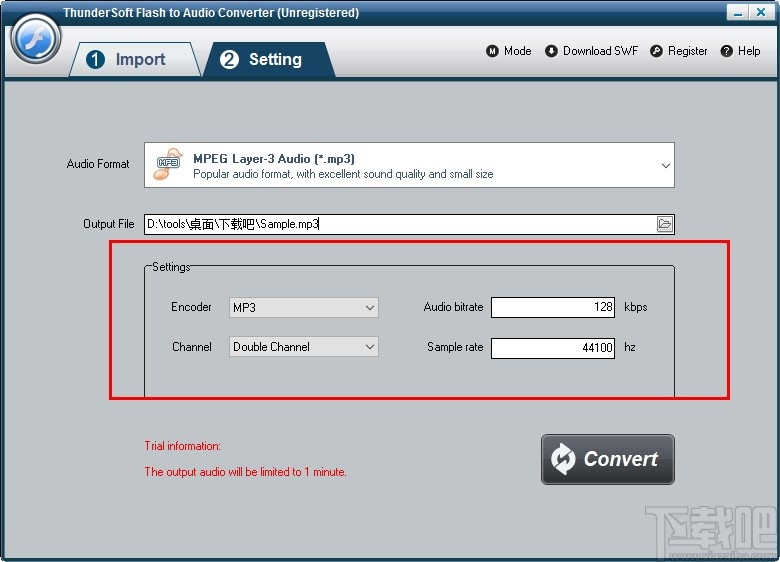Click the 'kbps' unit label
Viewport: 780px width, 562px height.
635,307
